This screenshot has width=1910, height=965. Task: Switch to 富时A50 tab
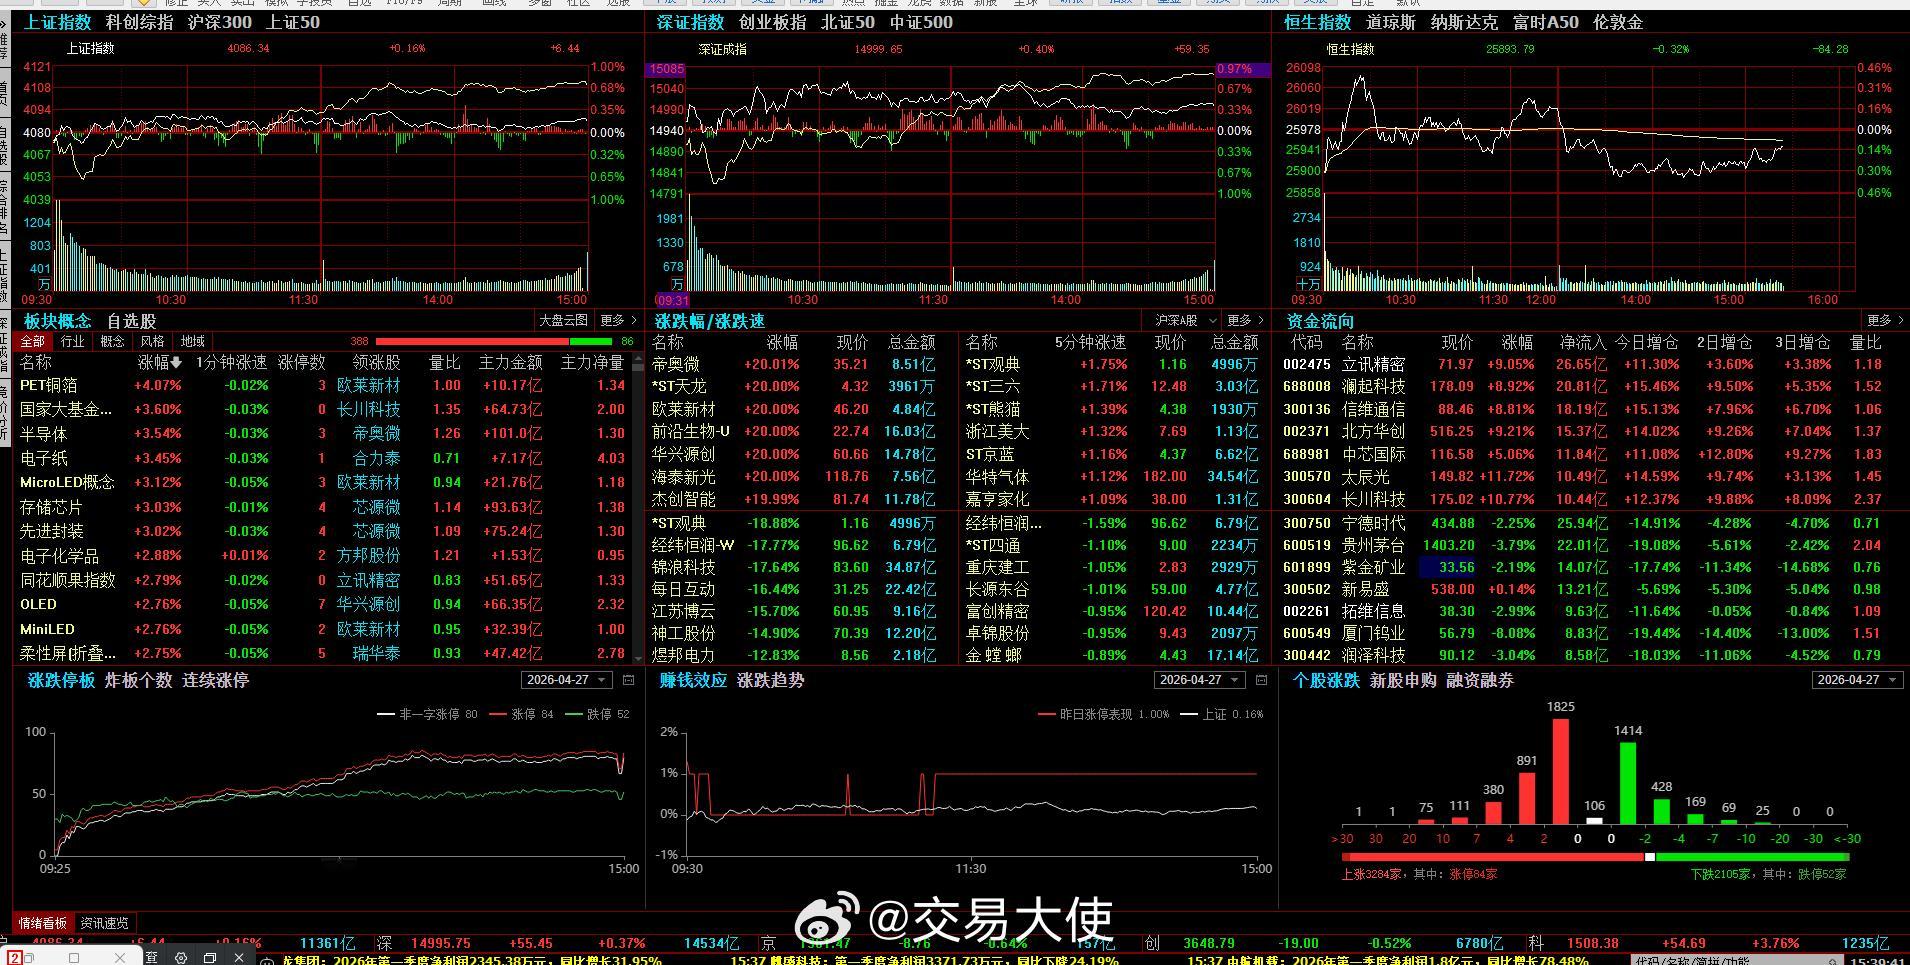(1545, 22)
